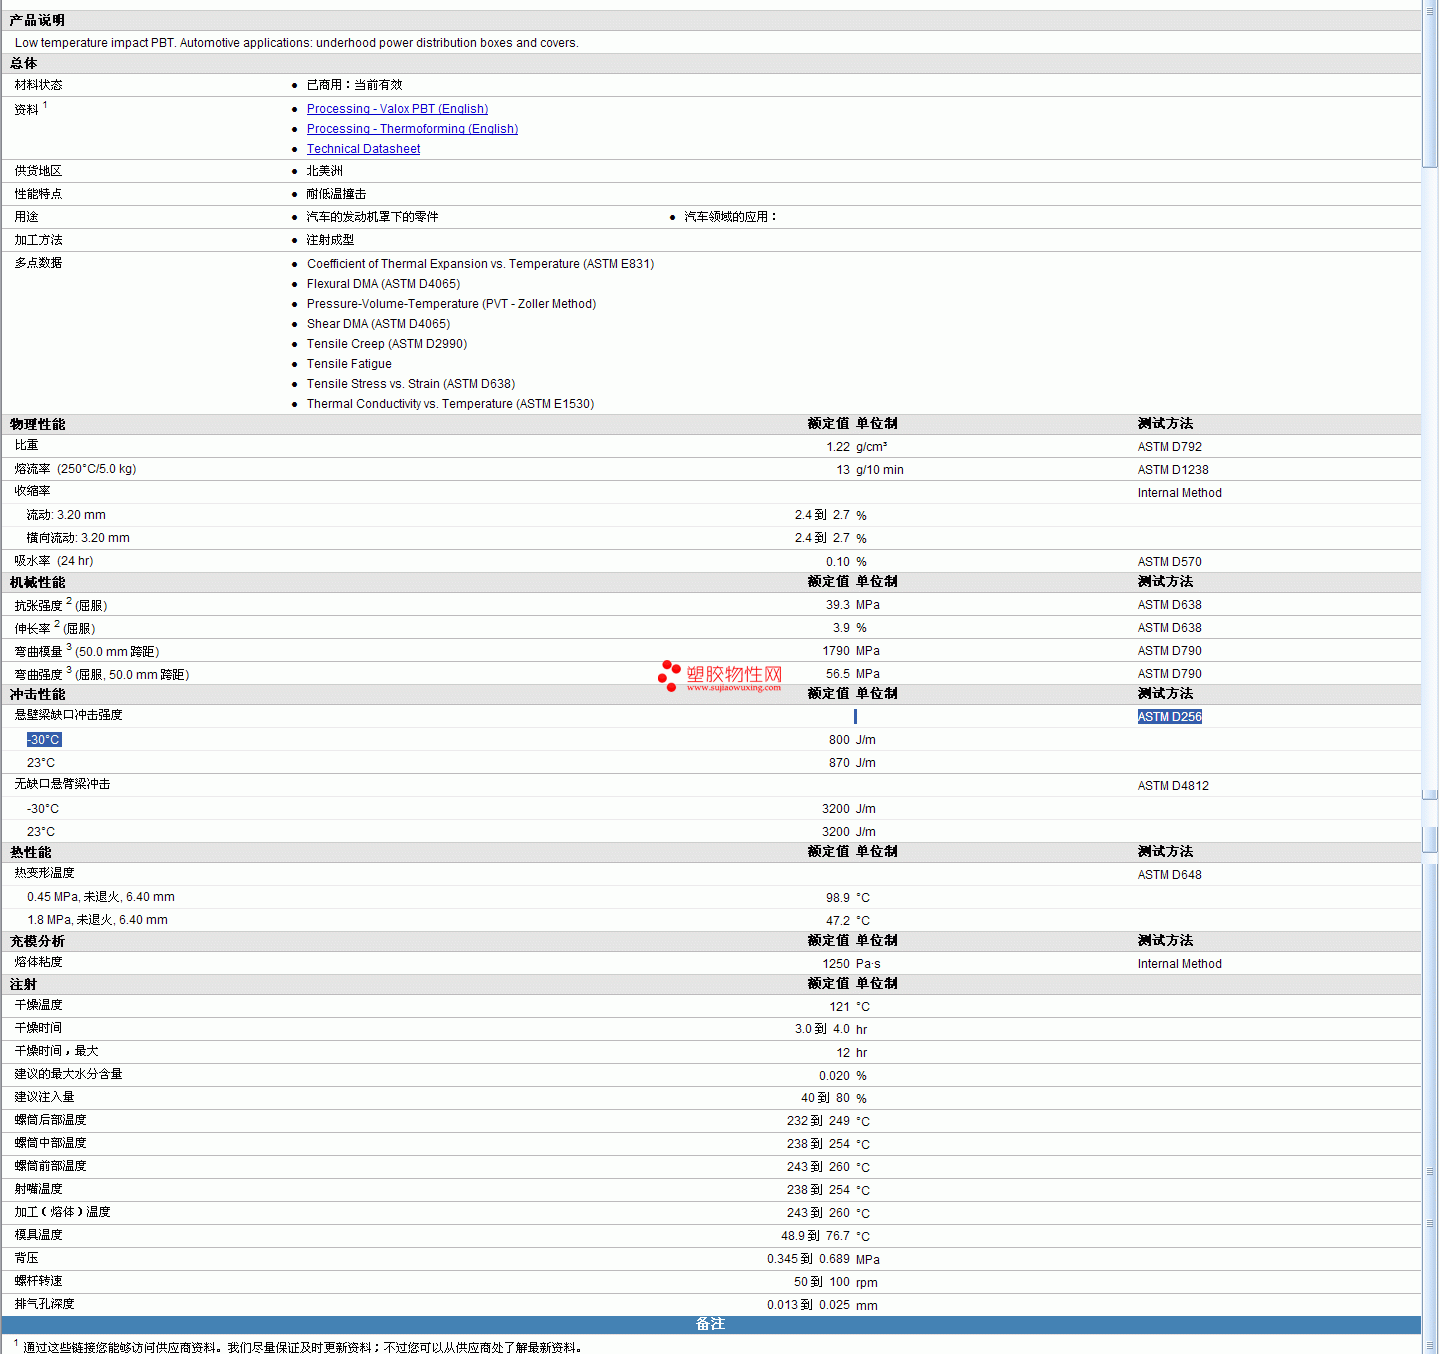Click the Tensile Fatigue multi-point data item

(349, 364)
